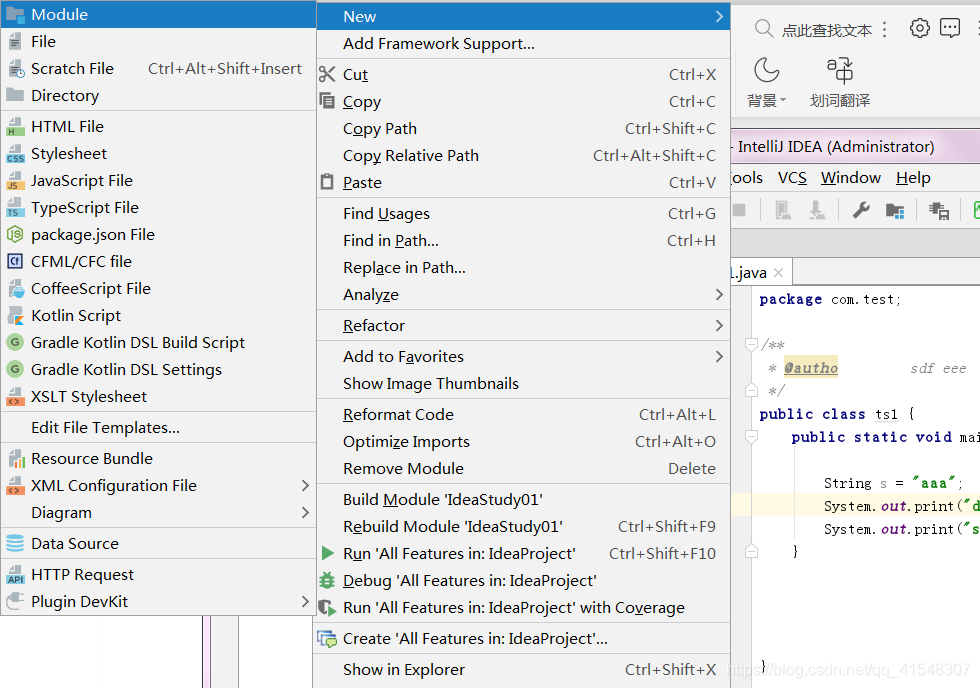This screenshot has width=980, height=688.
Task: Click the Gradle Kotlin DSL Build Script icon
Action: 15,342
